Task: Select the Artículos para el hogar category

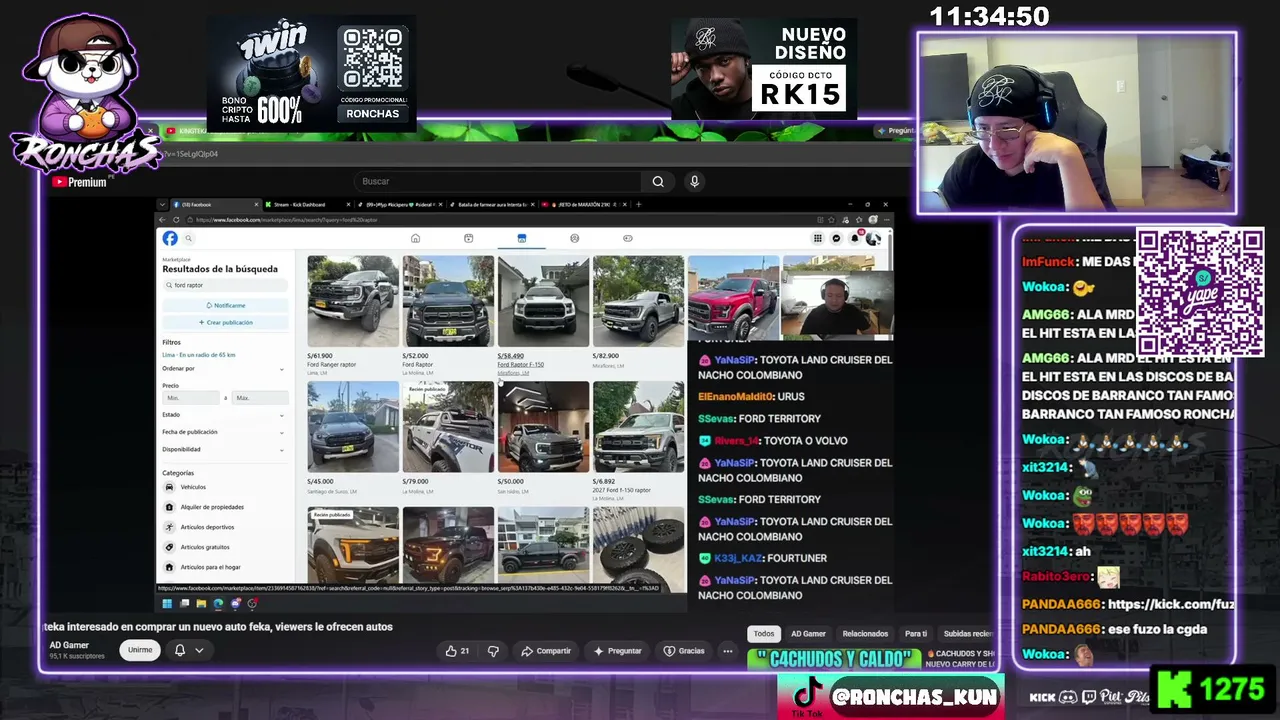Action: 224,567
